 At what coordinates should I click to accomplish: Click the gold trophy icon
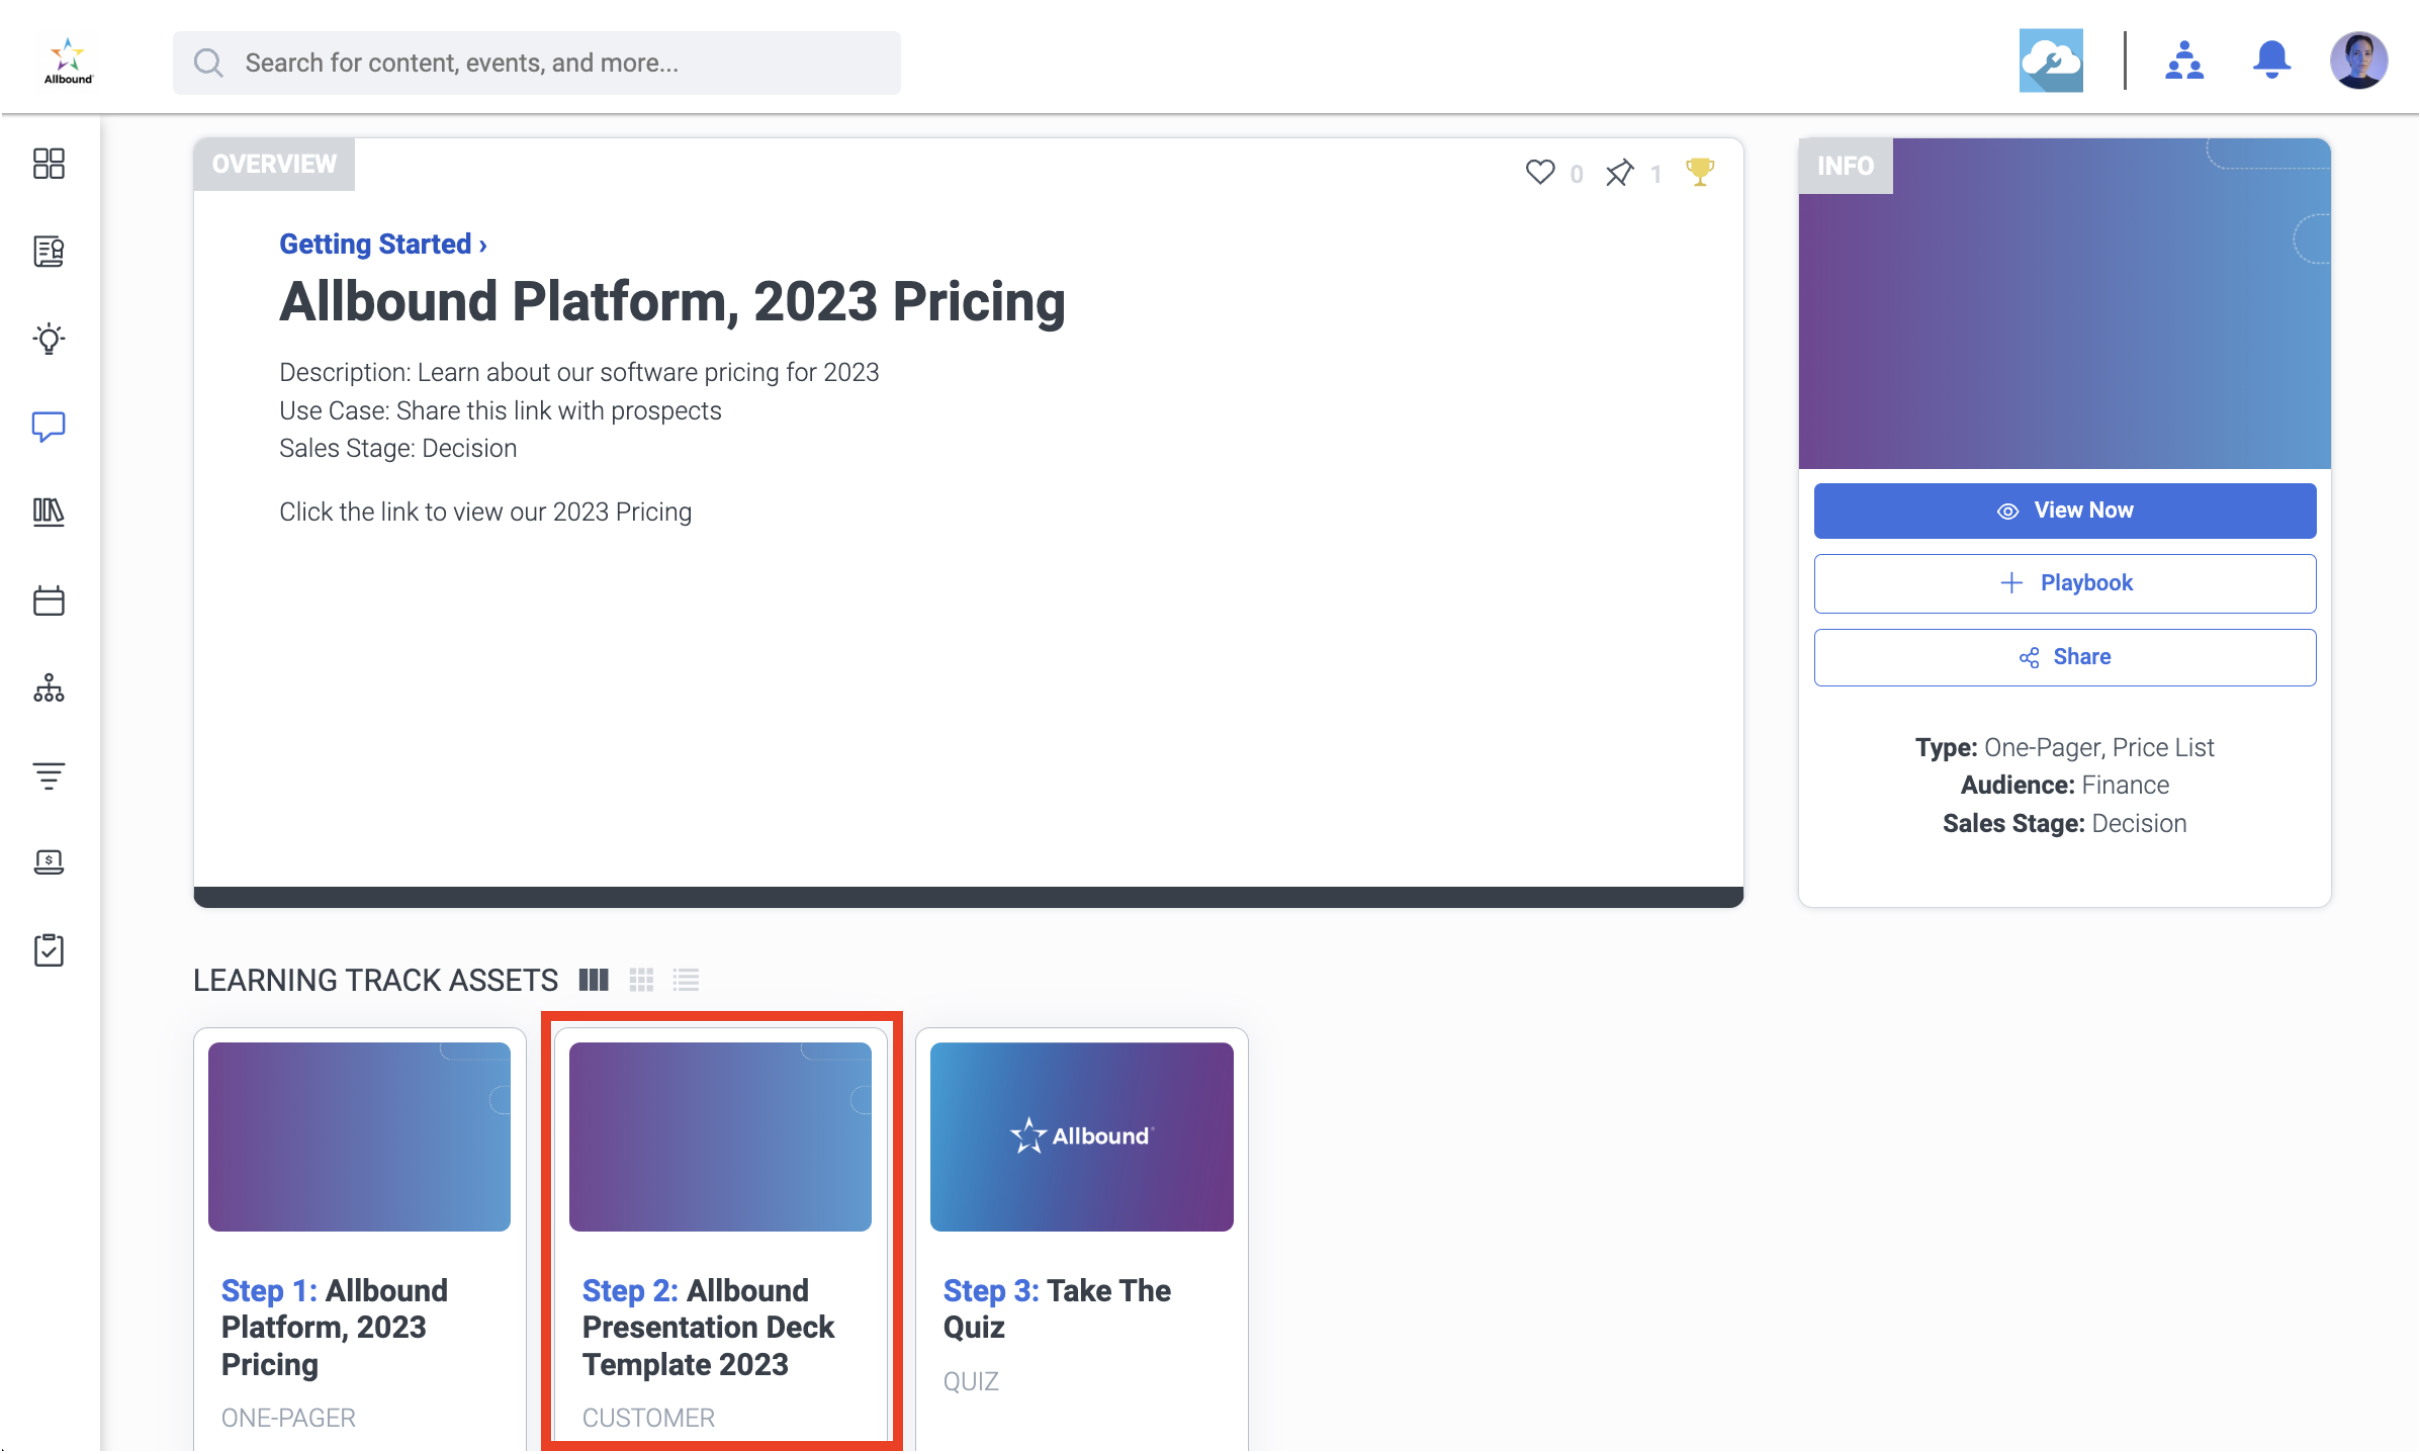coord(1700,172)
